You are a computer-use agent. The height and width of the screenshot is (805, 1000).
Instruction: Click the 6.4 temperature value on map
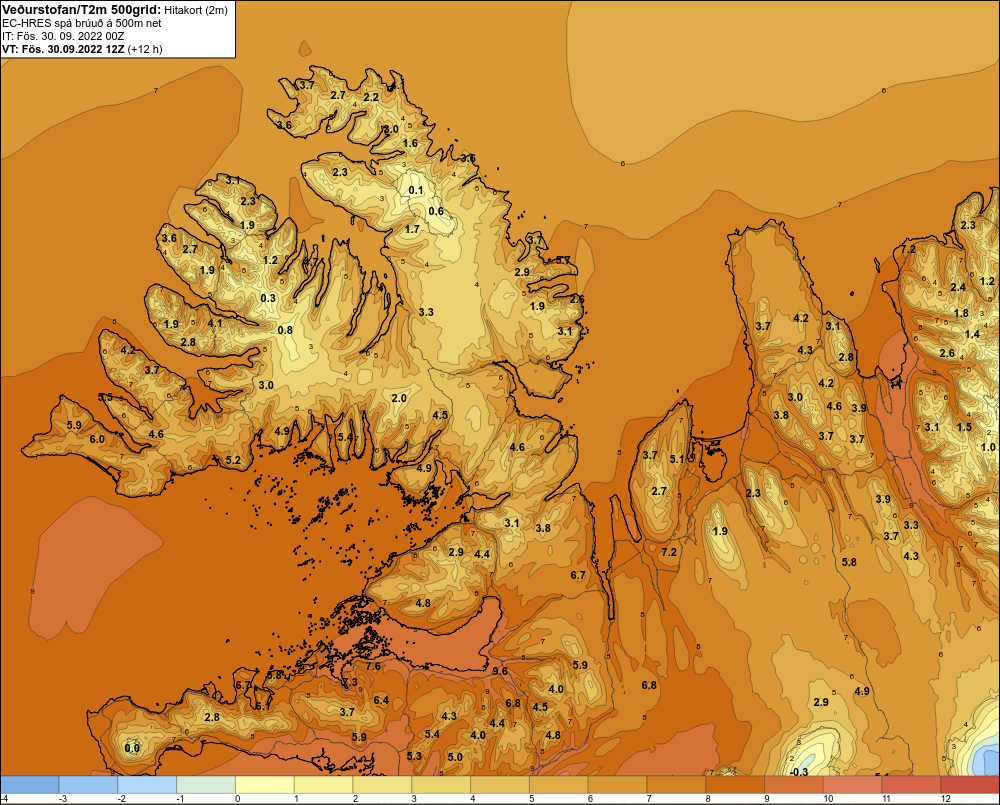(381, 700)
